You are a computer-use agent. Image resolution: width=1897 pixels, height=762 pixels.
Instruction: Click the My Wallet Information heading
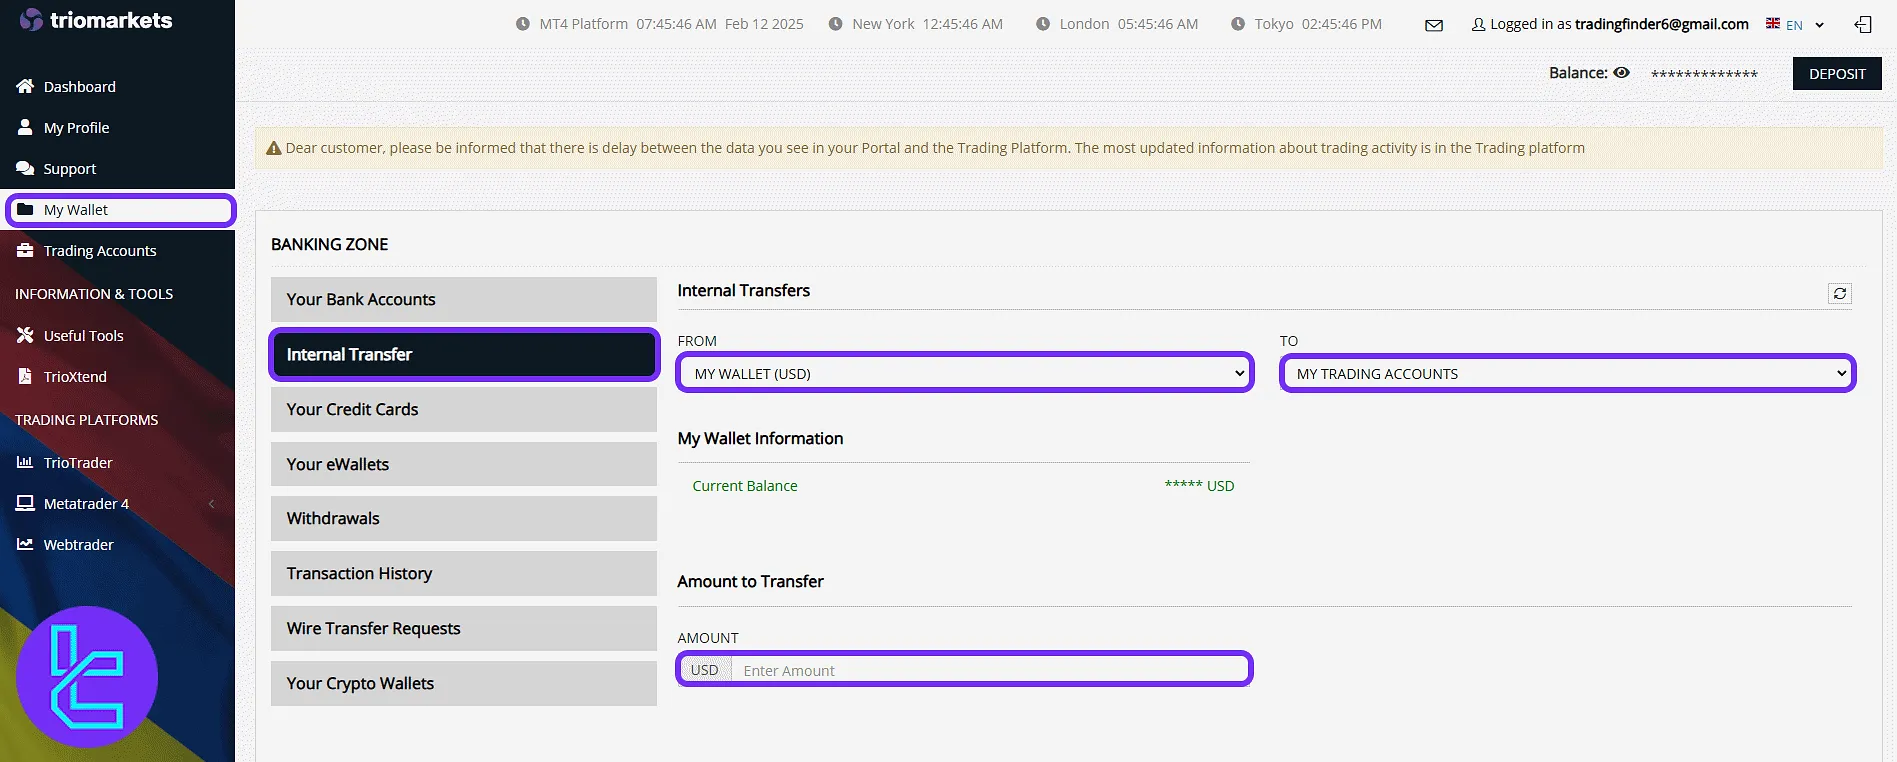(x=760, y=438)
